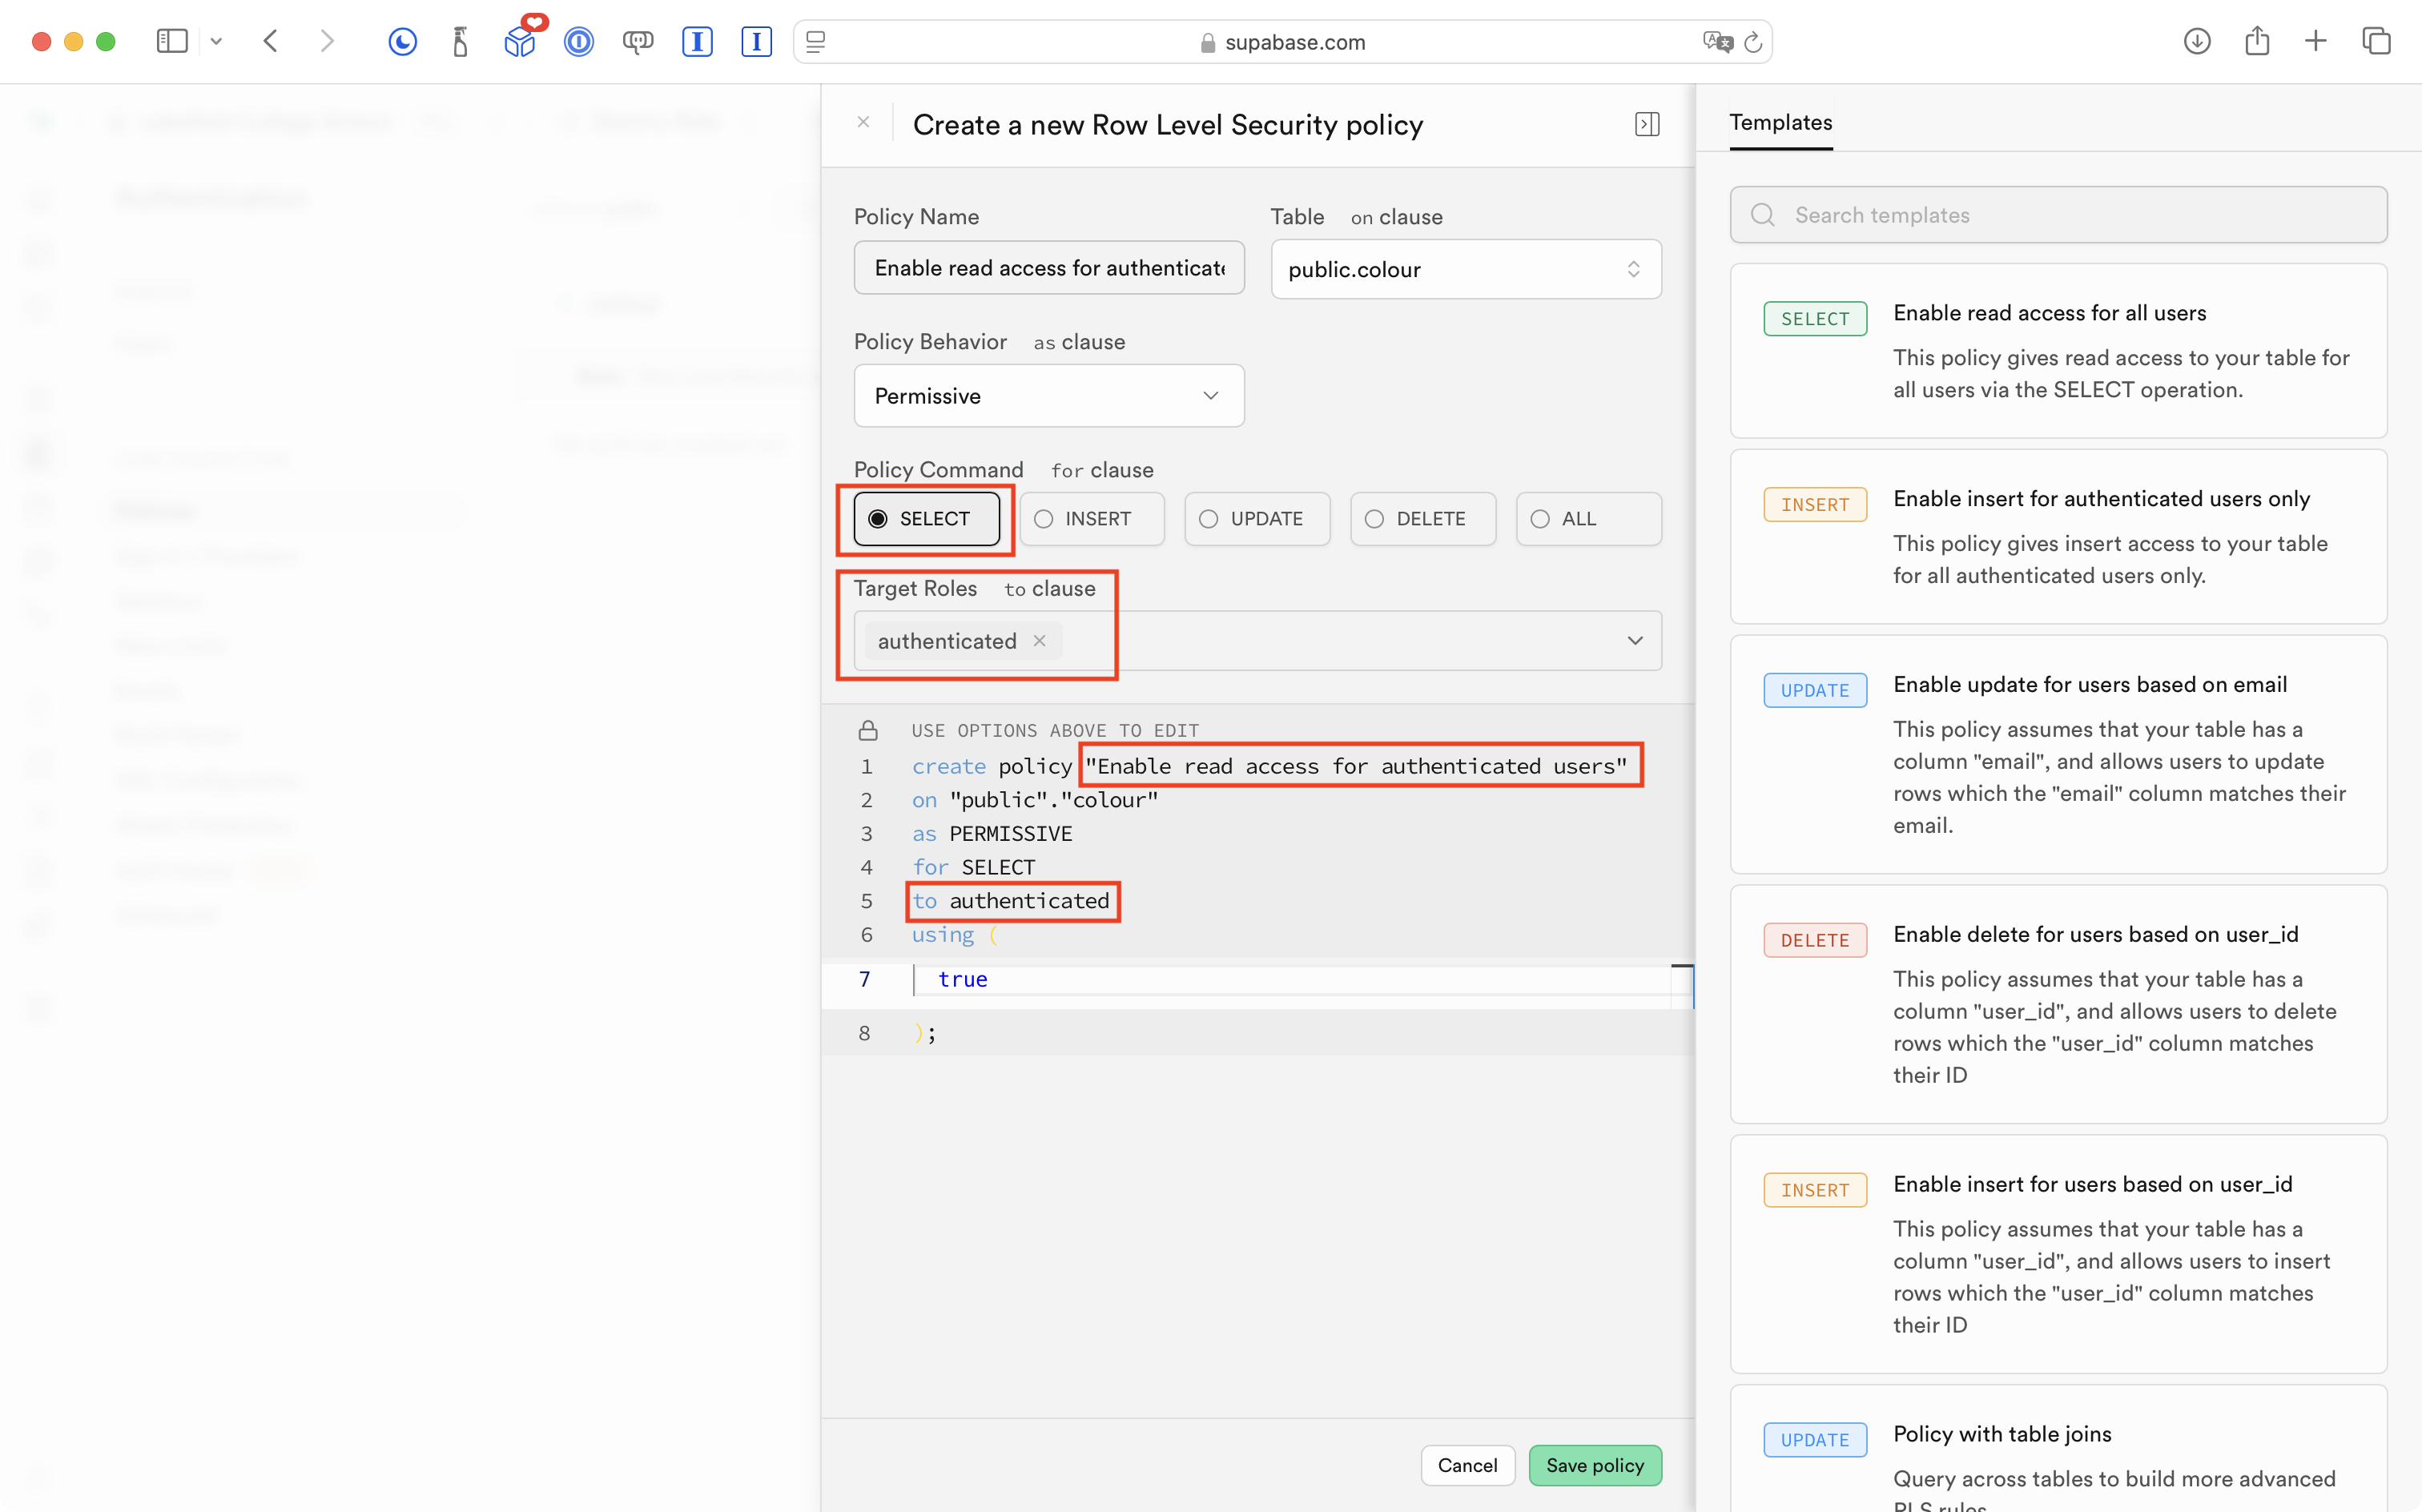Choose the DELETE policy command
2422x1512 pixels.
coord(1423,519)
